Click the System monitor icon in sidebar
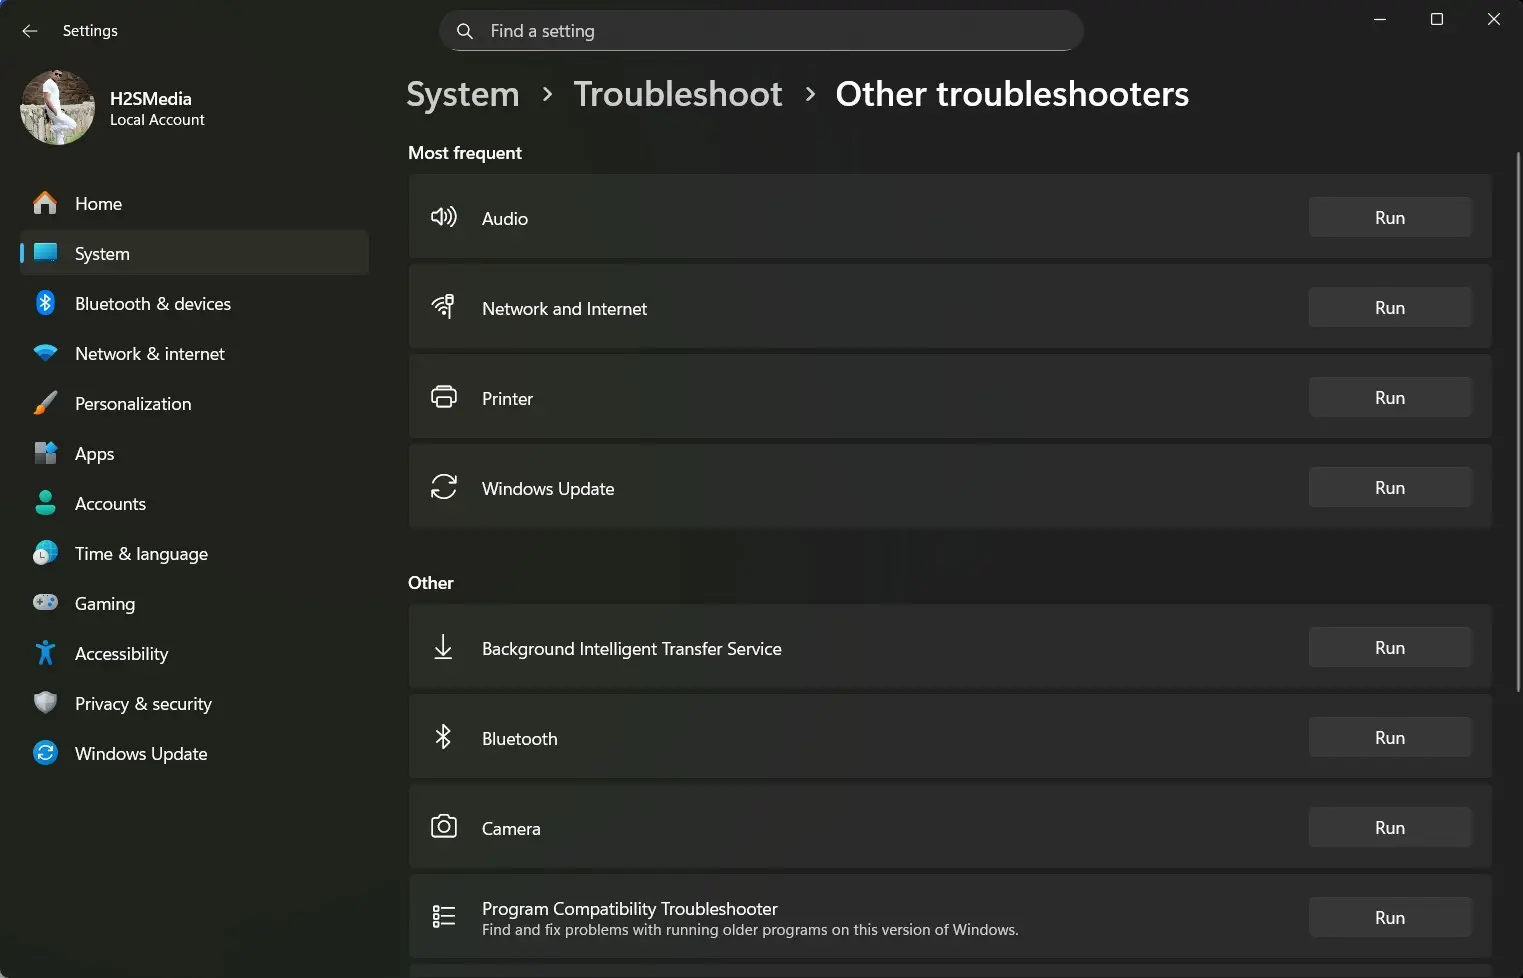1523x978 pixels. point(45,252)
